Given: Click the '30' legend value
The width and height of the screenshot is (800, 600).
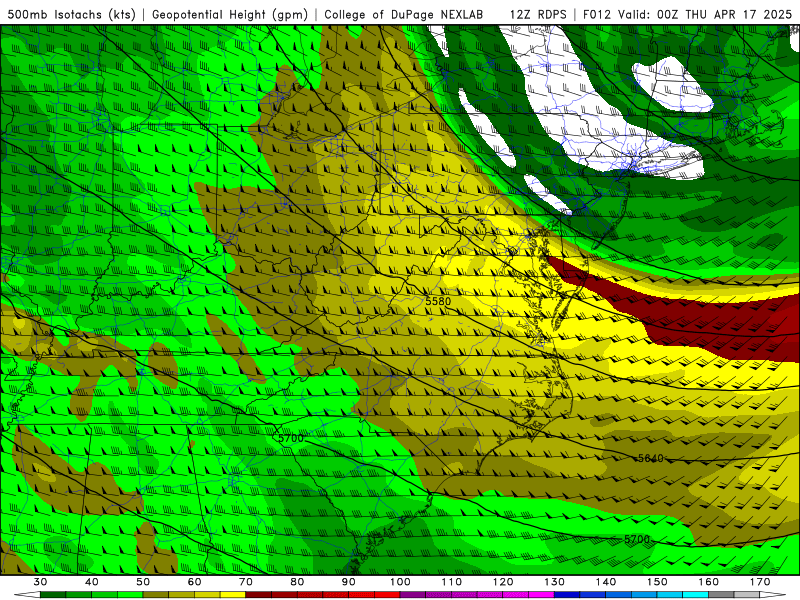Looking at the screenshot, I should (x=40, y=582).
